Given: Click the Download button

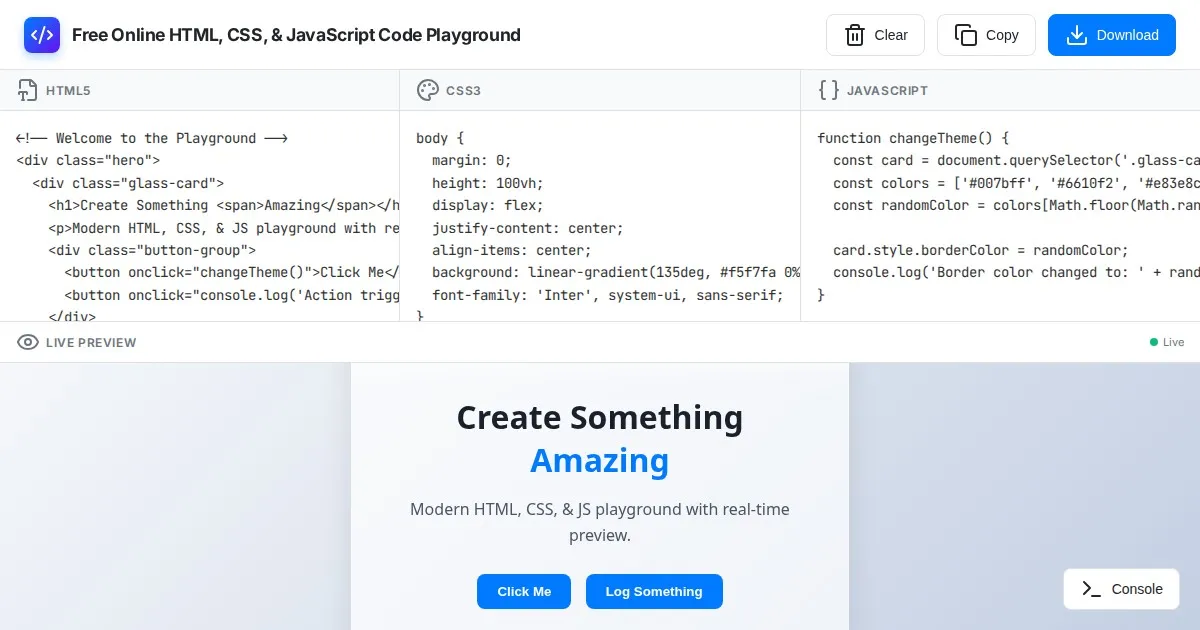Looking at the screenshot, I should pos(1111,35).
